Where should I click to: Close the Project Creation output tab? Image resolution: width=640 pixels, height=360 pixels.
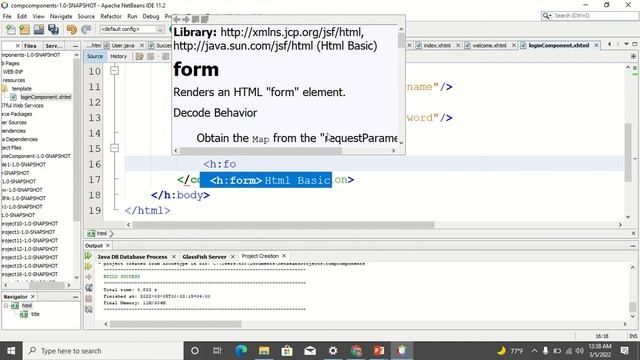[x=284, y=256]
